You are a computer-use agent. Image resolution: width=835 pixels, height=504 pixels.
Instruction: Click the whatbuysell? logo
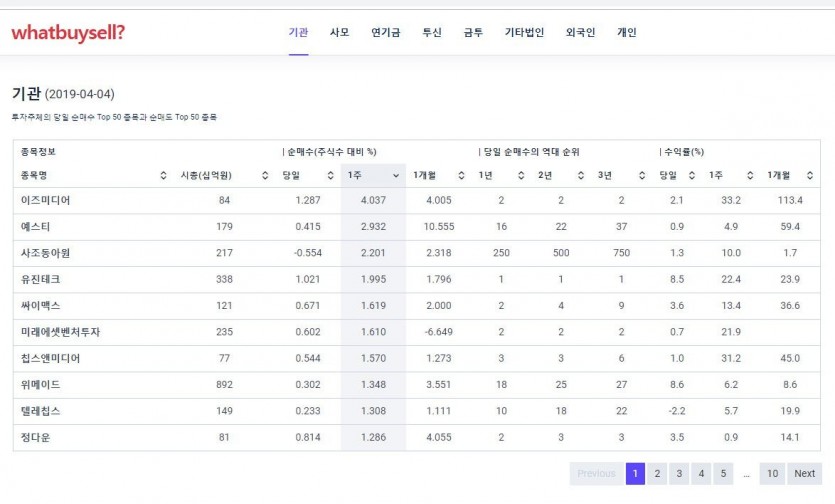point(68,33)
